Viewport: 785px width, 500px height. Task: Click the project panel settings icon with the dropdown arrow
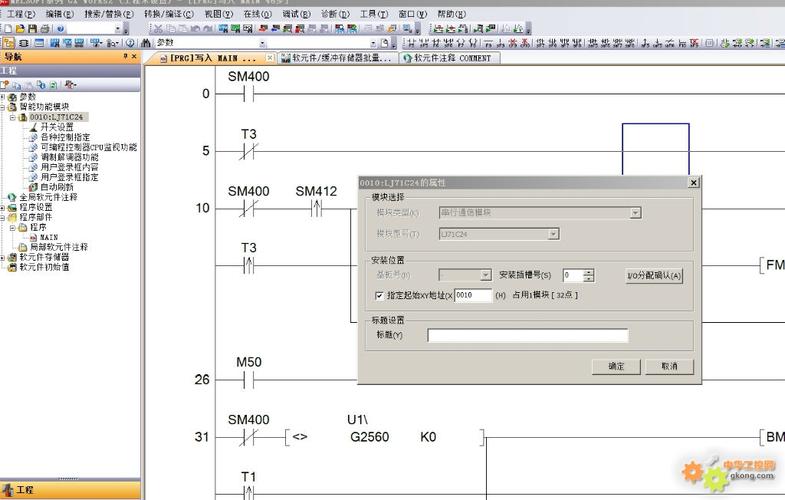[70, 85]
